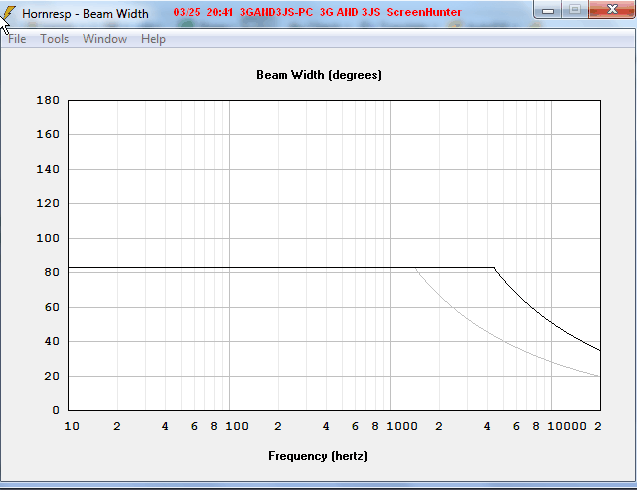Image resolution: width=637 pixels, height=490 pixels.
Task: Click the 'Frequency (hertz)' axis label
Action: [318, 456]
